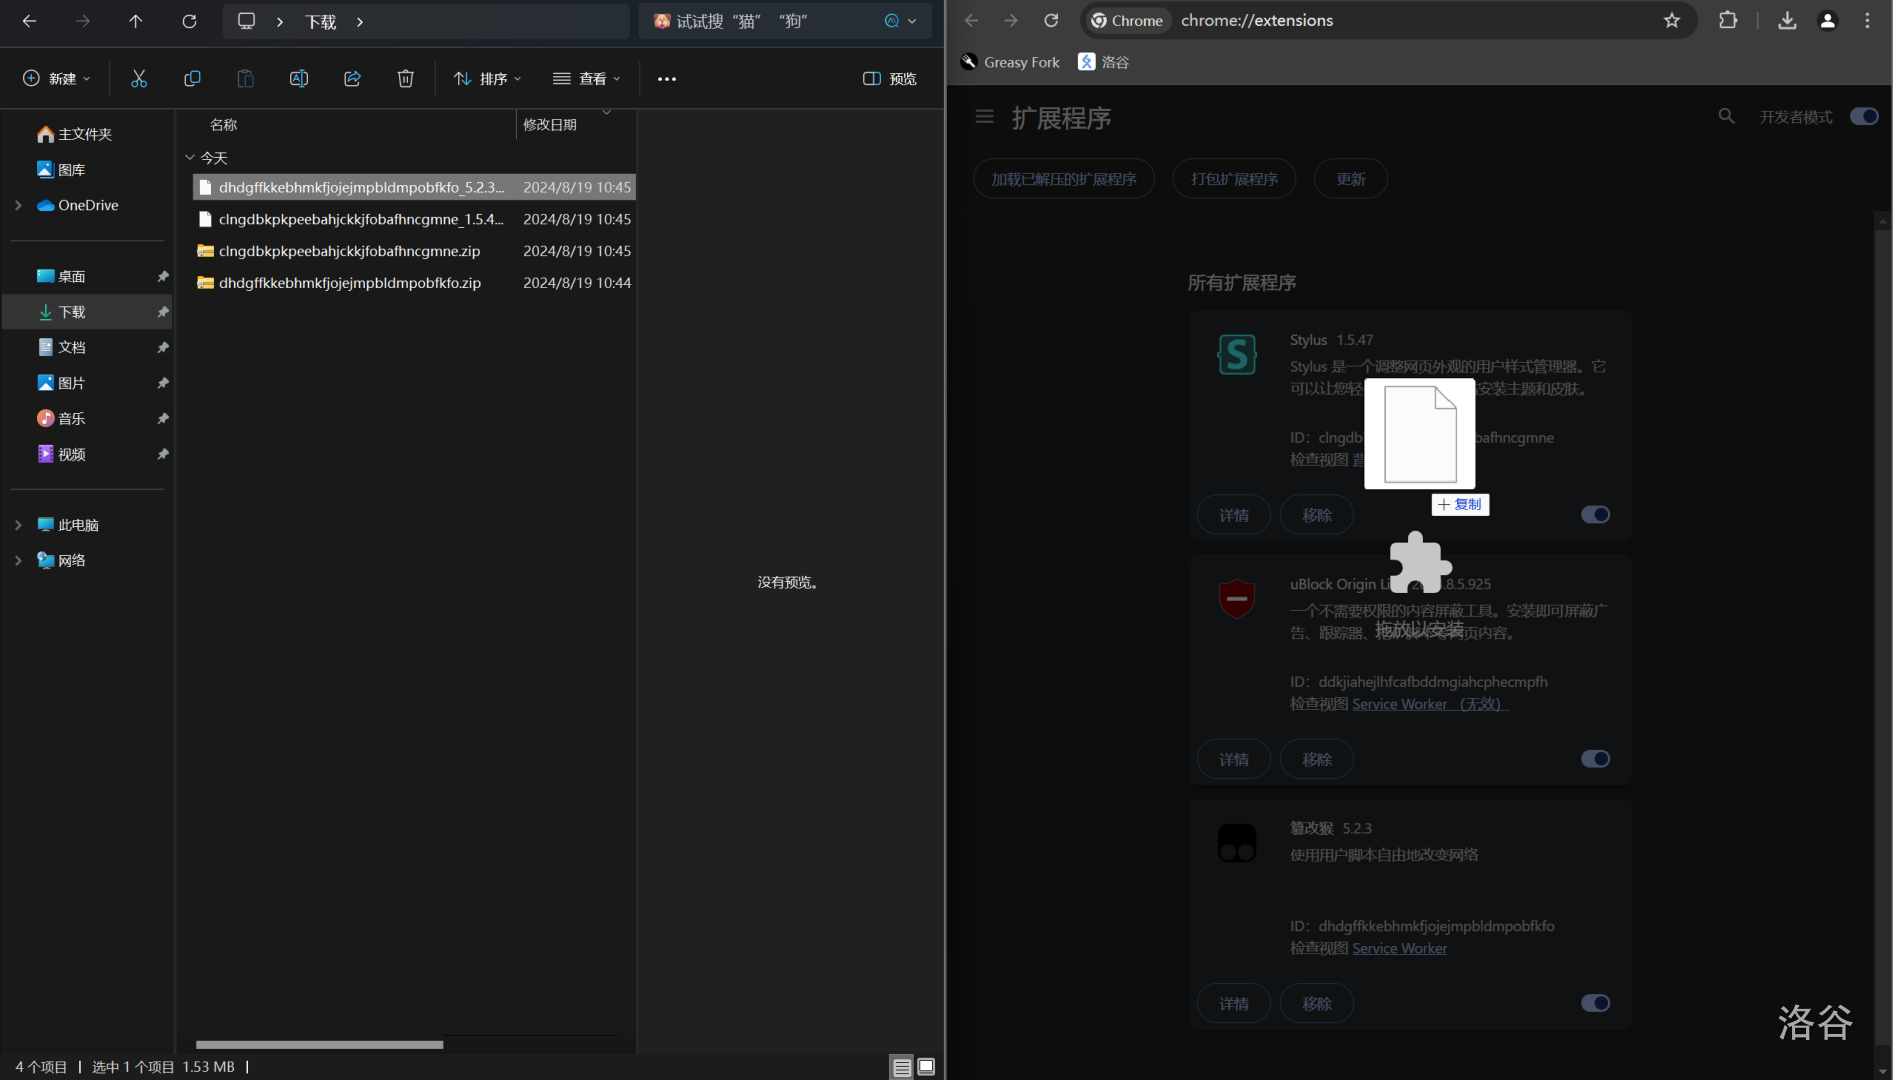
Task: Open Chrome extensions puzzle icon in toolbar
Action: click(1727, 20)
